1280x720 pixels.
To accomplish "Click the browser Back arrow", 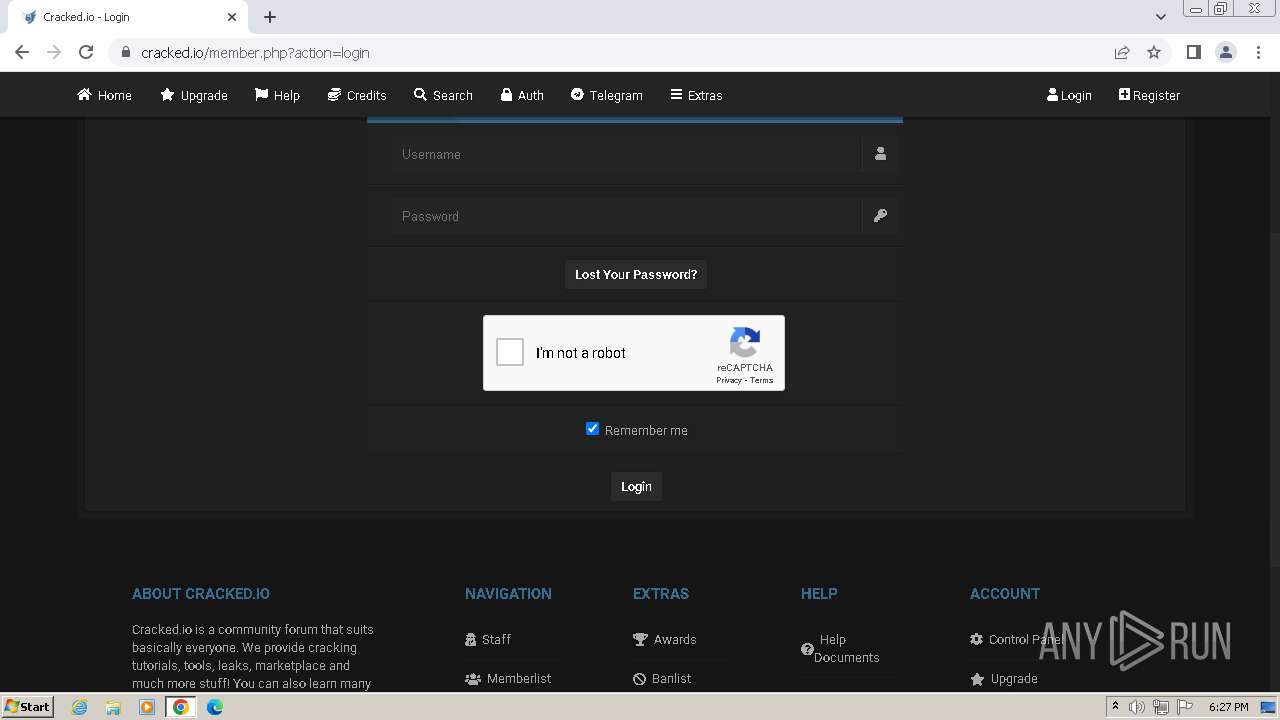I will pyautogui.click(x=22, y=52).
